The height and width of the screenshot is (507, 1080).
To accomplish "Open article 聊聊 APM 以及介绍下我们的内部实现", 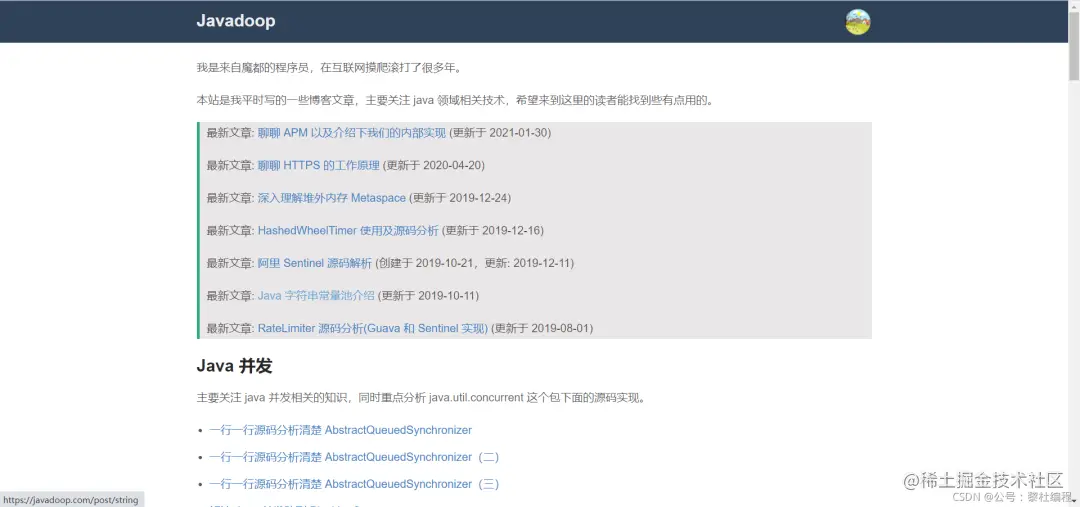I will [352, 133].
